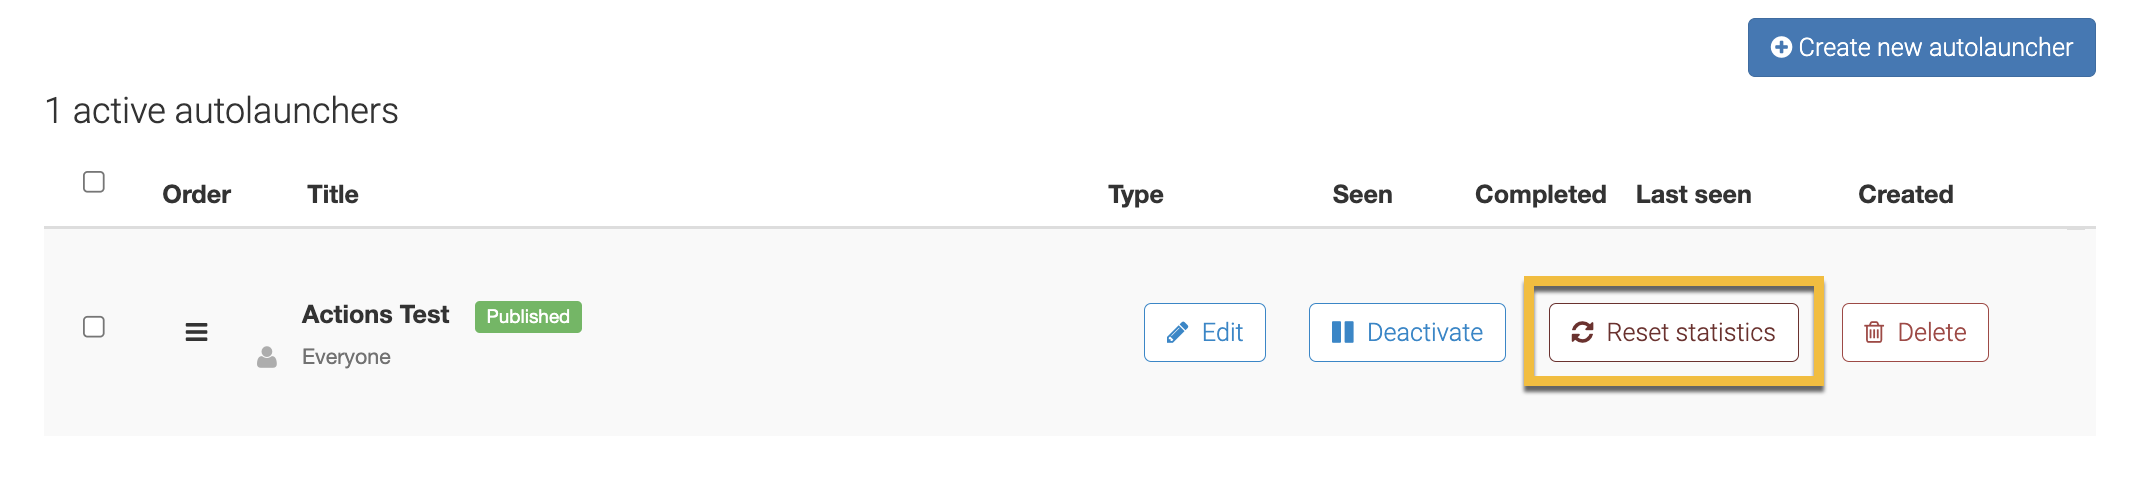Click the Everyone audience user icon

266,357
